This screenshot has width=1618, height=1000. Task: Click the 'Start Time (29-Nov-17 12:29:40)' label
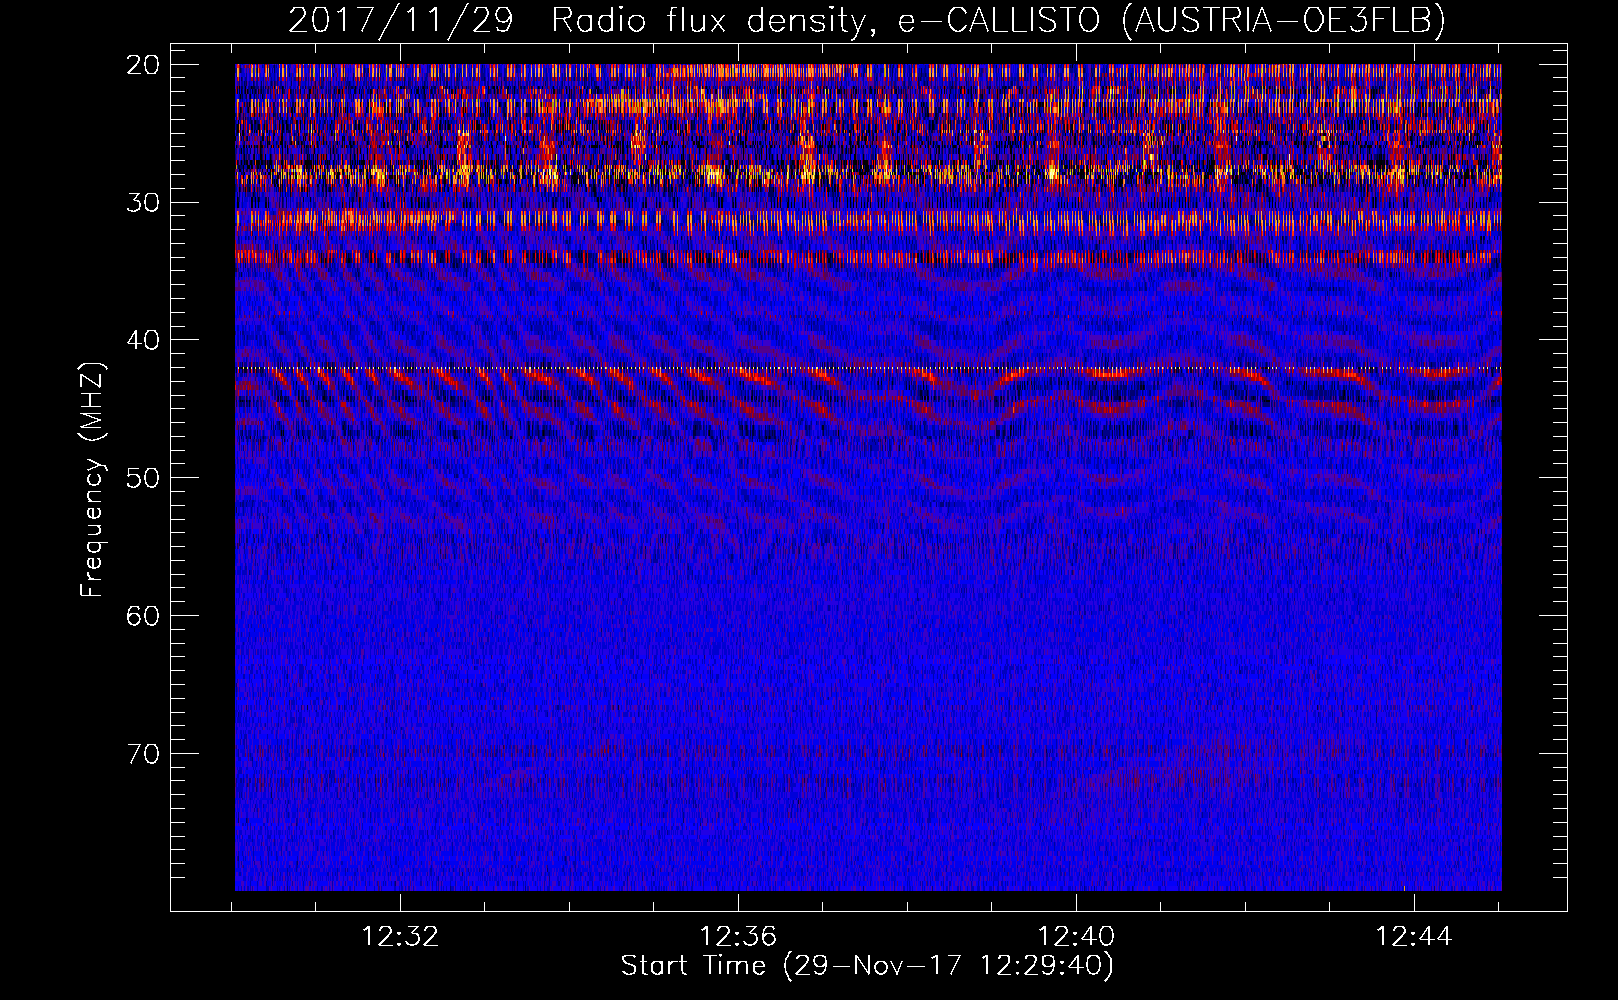click(867, 966)
